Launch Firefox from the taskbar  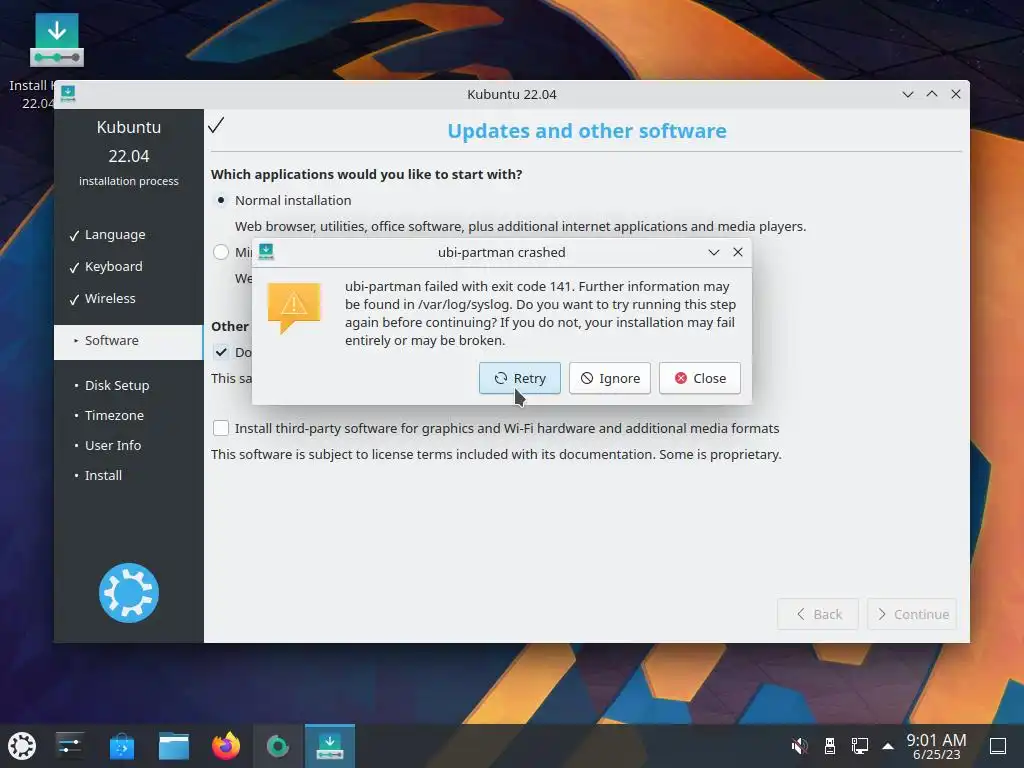click(226, 746)
